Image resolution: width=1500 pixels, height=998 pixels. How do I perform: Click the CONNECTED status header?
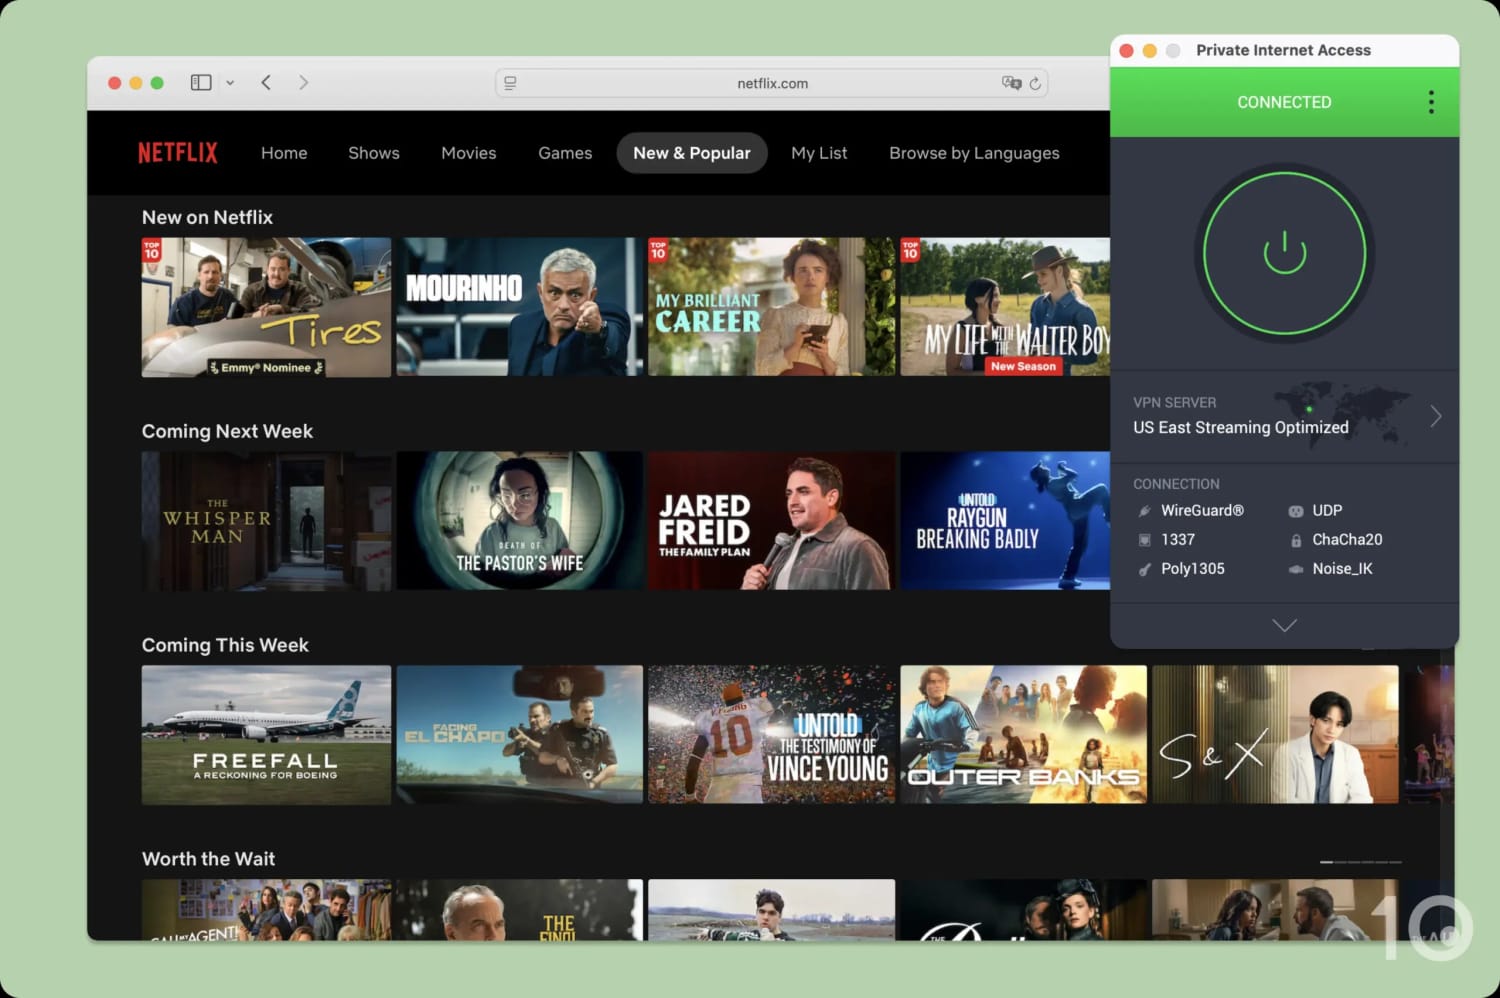(1284, 102)
